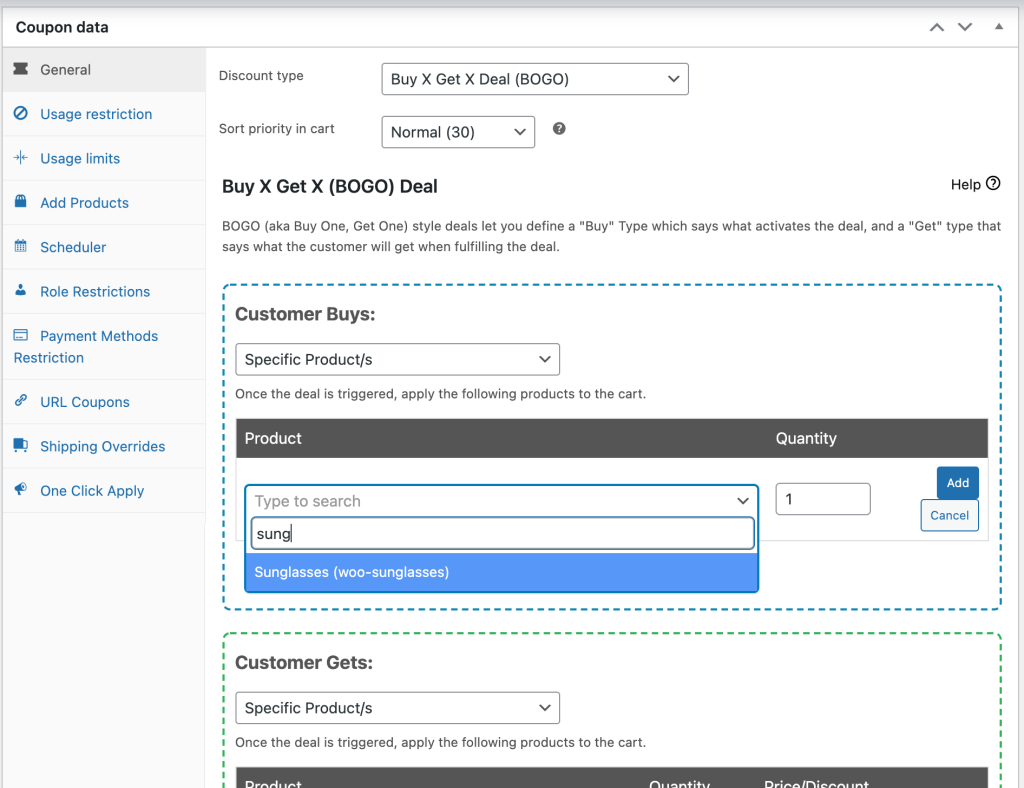Click the Add Products bag icon
The height and width of the screenshot is (788, 1024).
21,201
